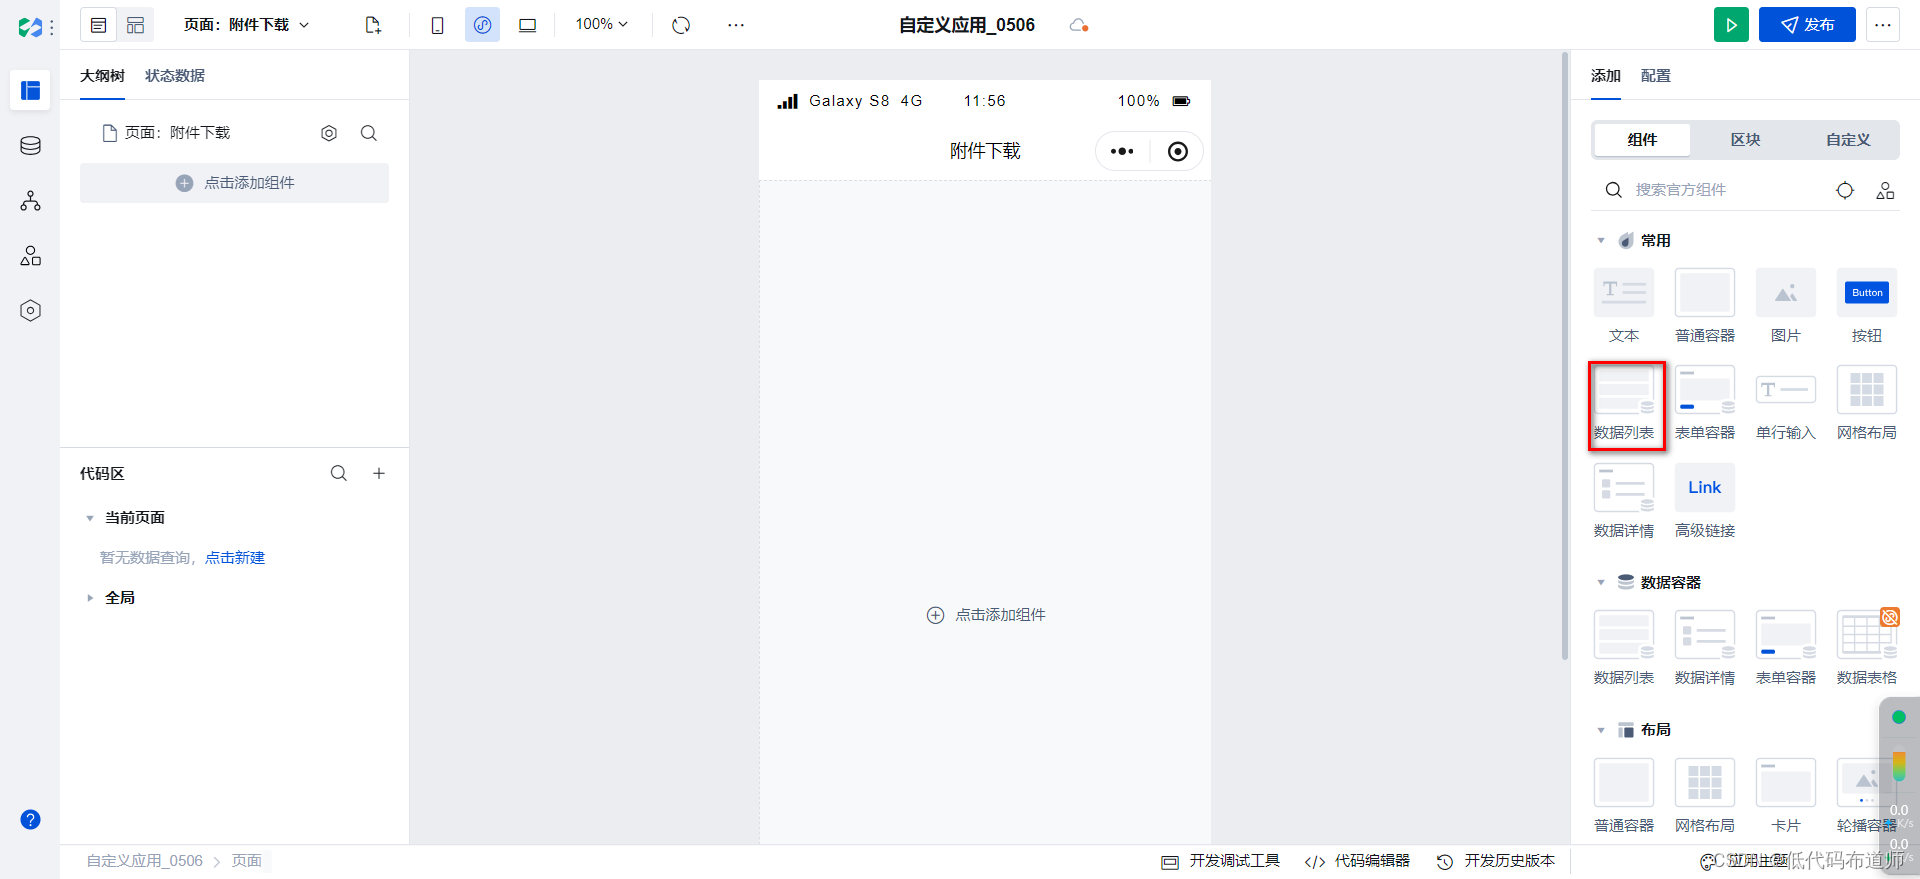The image size is (1920, 879).
Task: Switch to 添加 tab
Action: [1605, 76]
